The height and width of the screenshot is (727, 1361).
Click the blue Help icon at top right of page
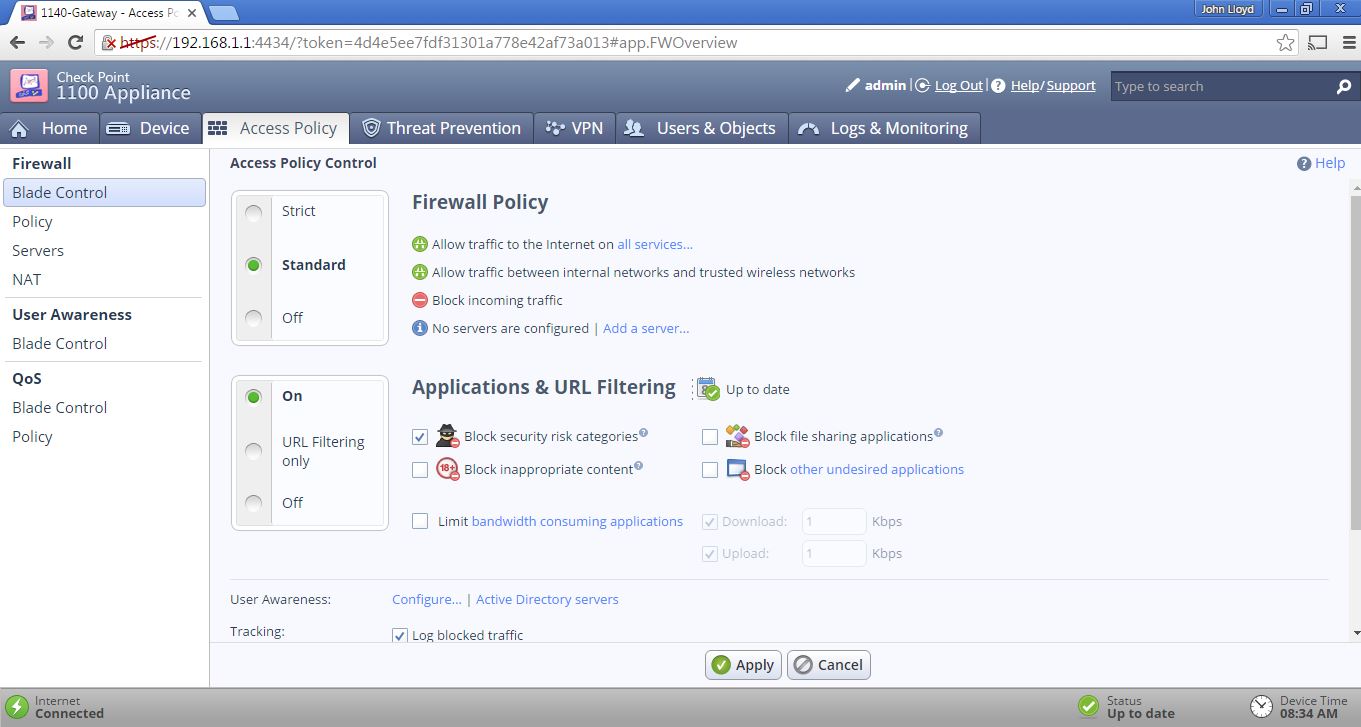[x=1304, y=163]
